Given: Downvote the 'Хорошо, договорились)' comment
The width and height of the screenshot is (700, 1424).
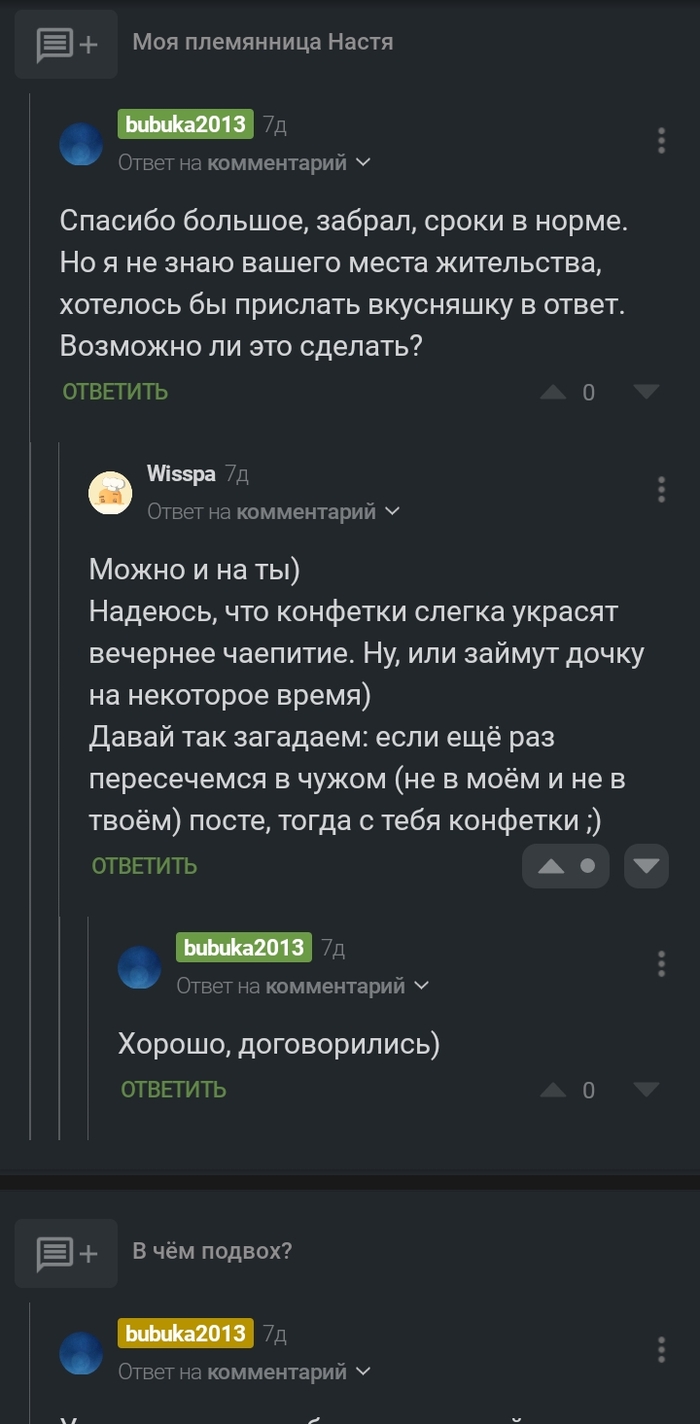Looking at the screenshot, I should [646, 1089].
